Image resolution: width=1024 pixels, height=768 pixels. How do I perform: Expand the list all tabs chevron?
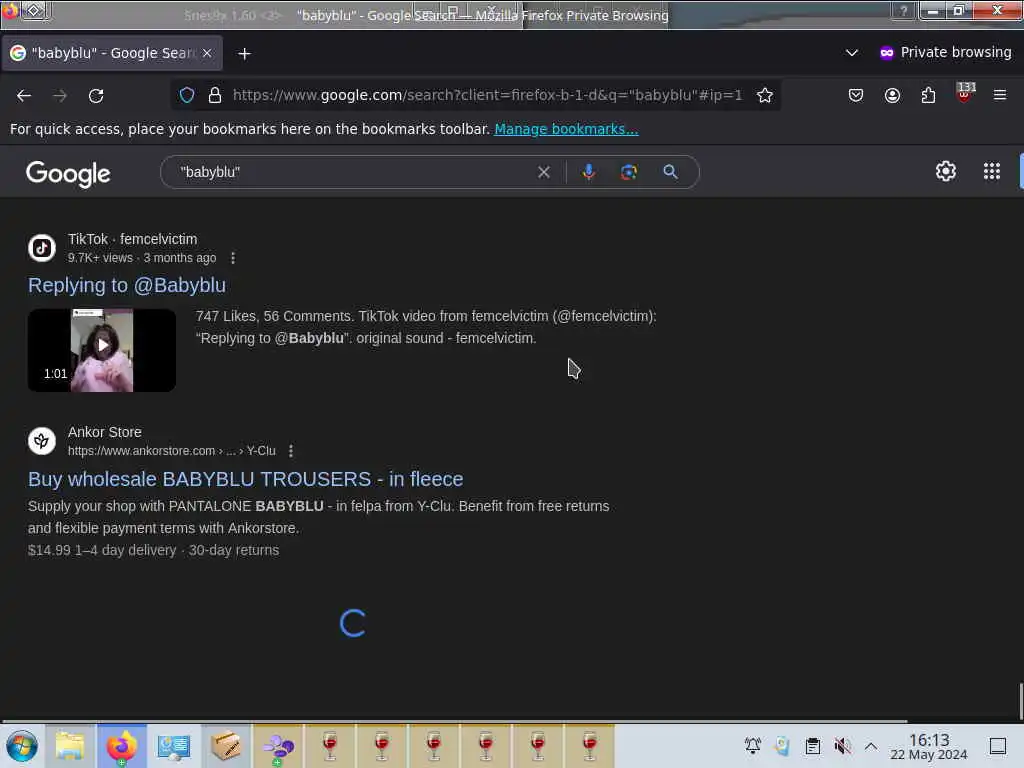coord(852,53)
